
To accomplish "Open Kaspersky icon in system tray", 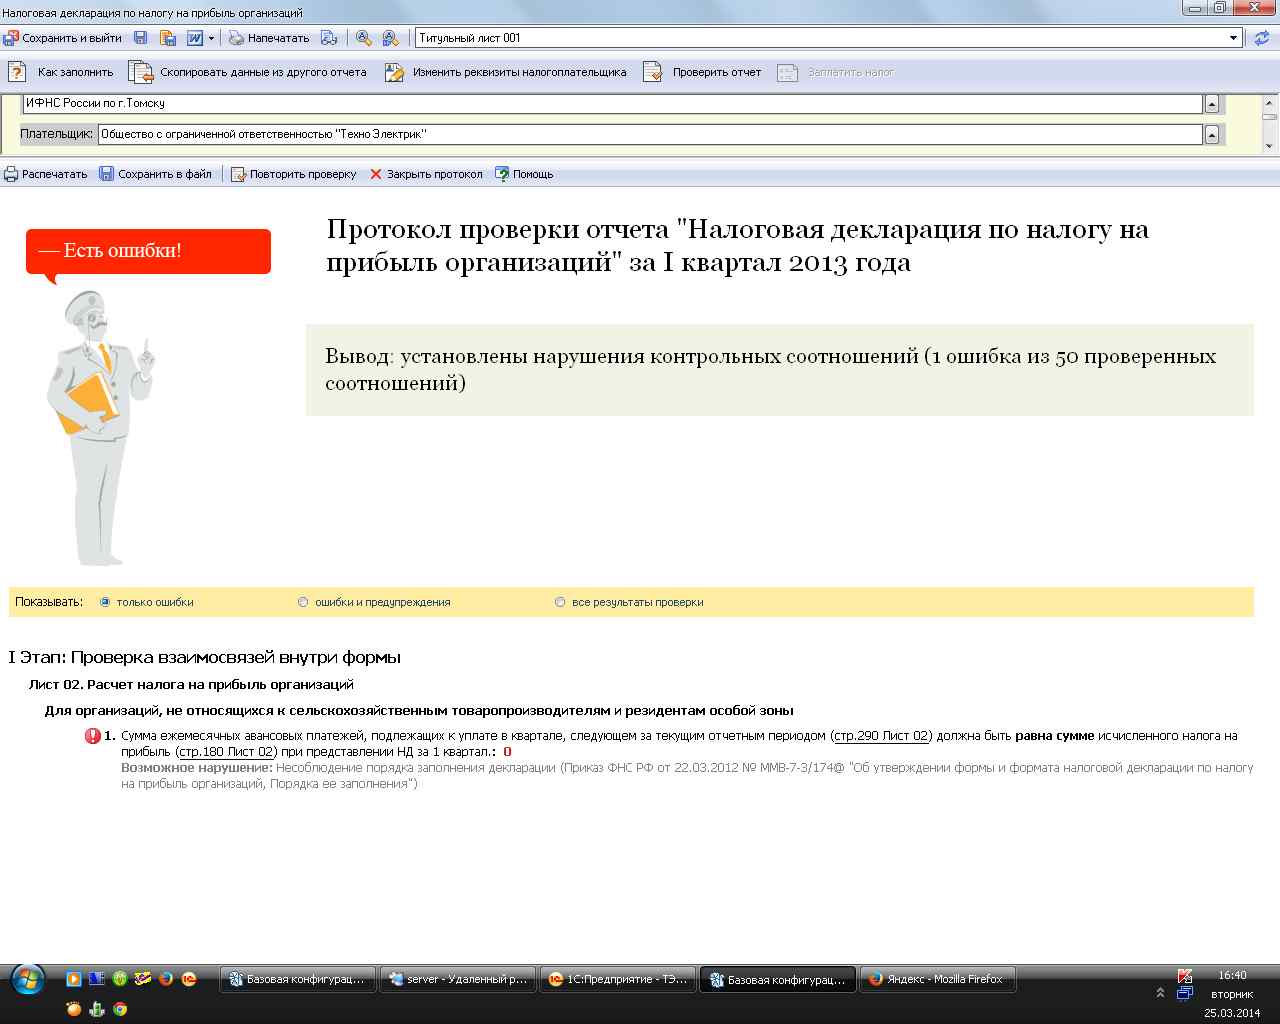I will pos(1185,977).
